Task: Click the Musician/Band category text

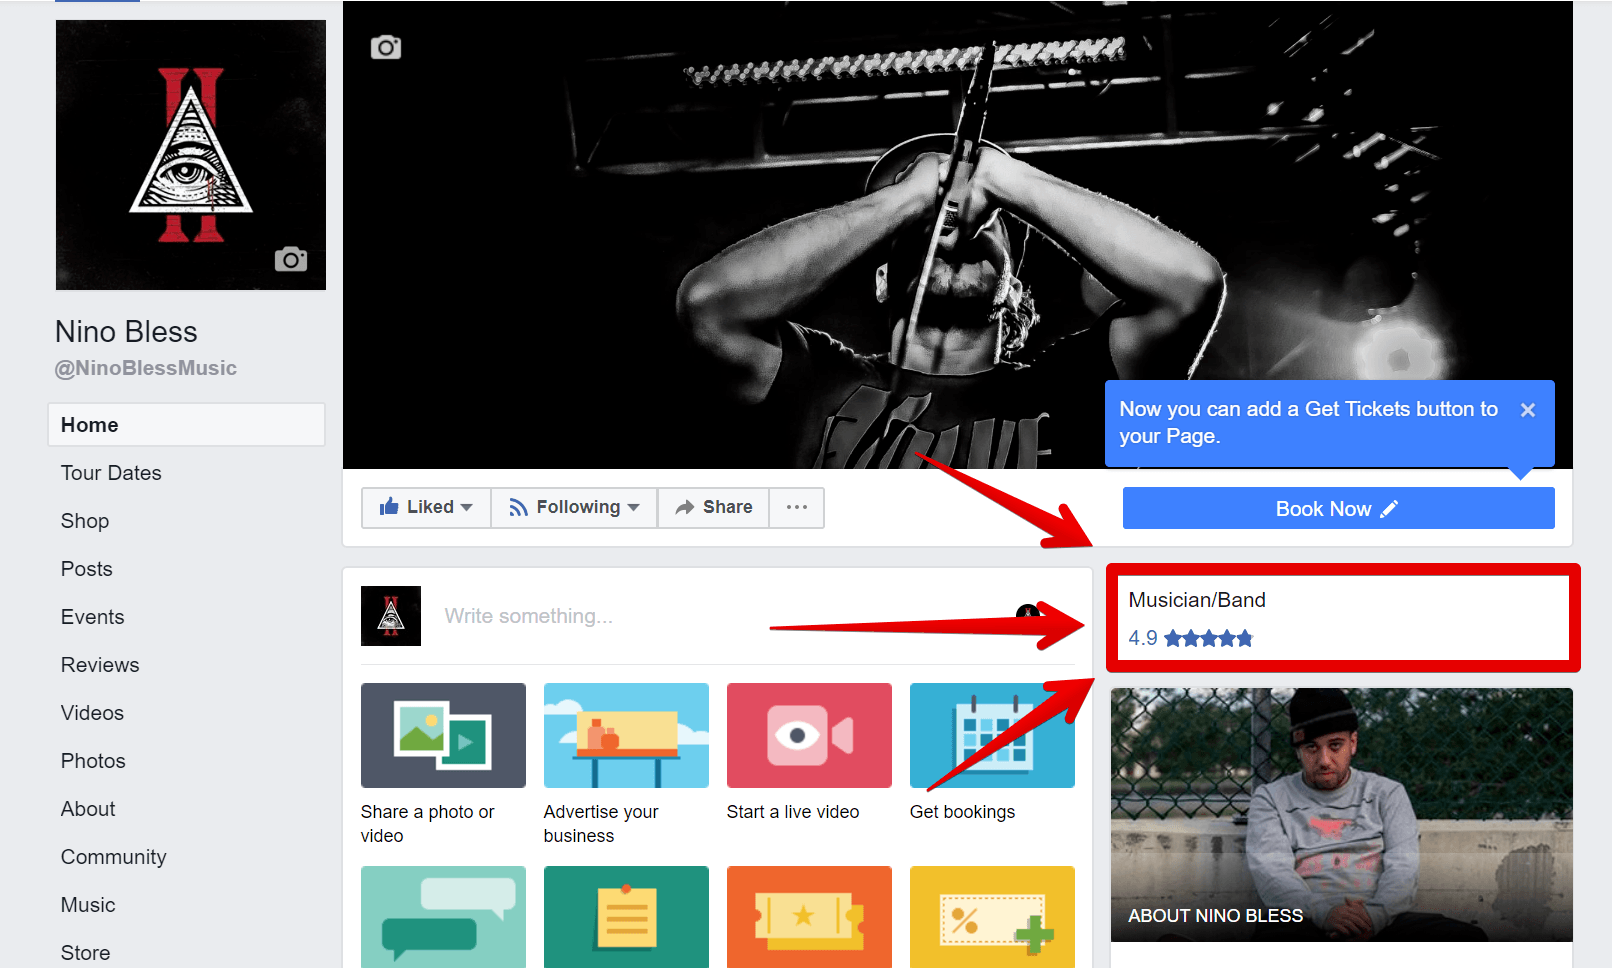Action: tap(1197, 600)
